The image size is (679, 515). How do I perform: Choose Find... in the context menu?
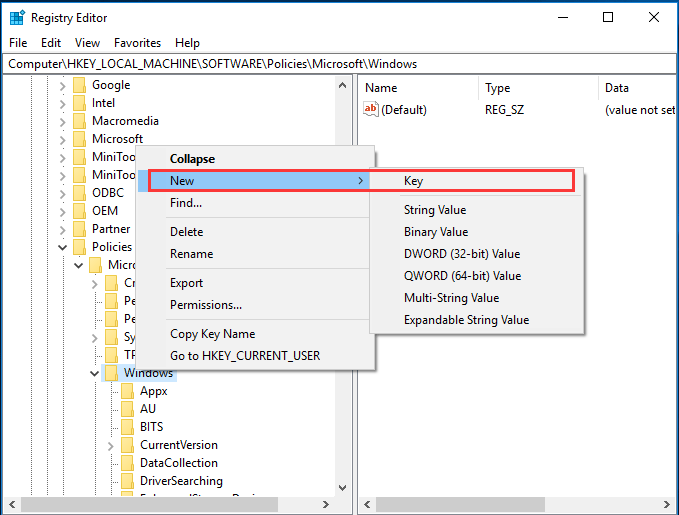[255, 203]
